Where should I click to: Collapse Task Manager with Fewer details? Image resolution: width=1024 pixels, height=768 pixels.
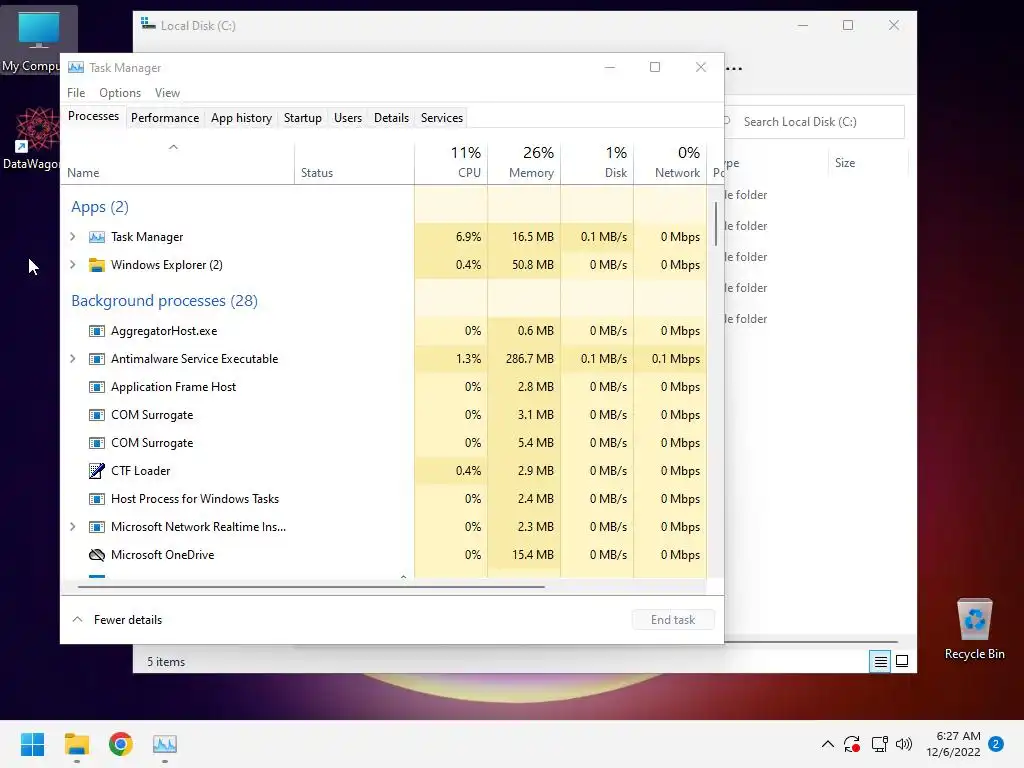(118, 620)
